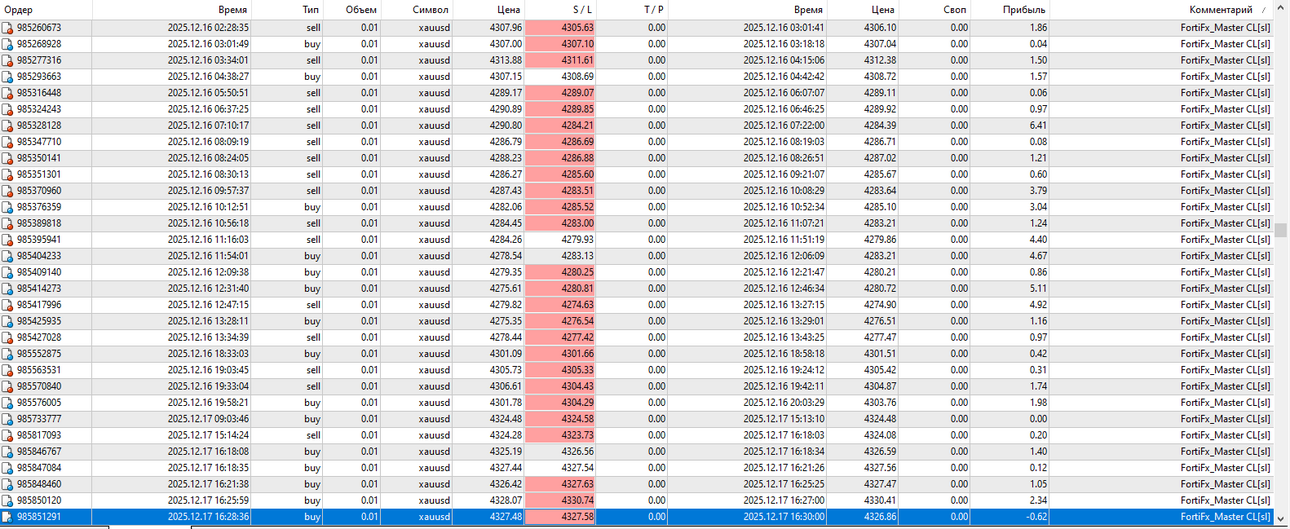Click the order icon beside 985425935
The image size is (1290, 529).
8,321
